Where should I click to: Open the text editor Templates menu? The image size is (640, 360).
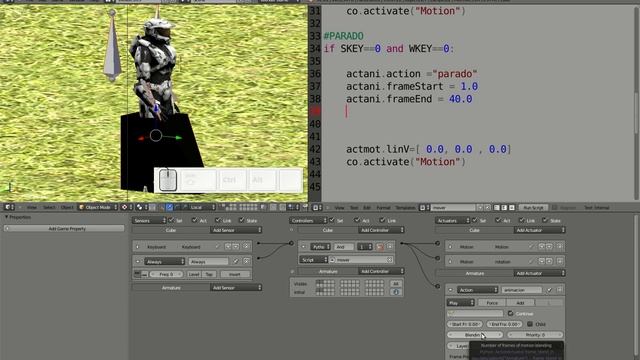pos(405,207)
